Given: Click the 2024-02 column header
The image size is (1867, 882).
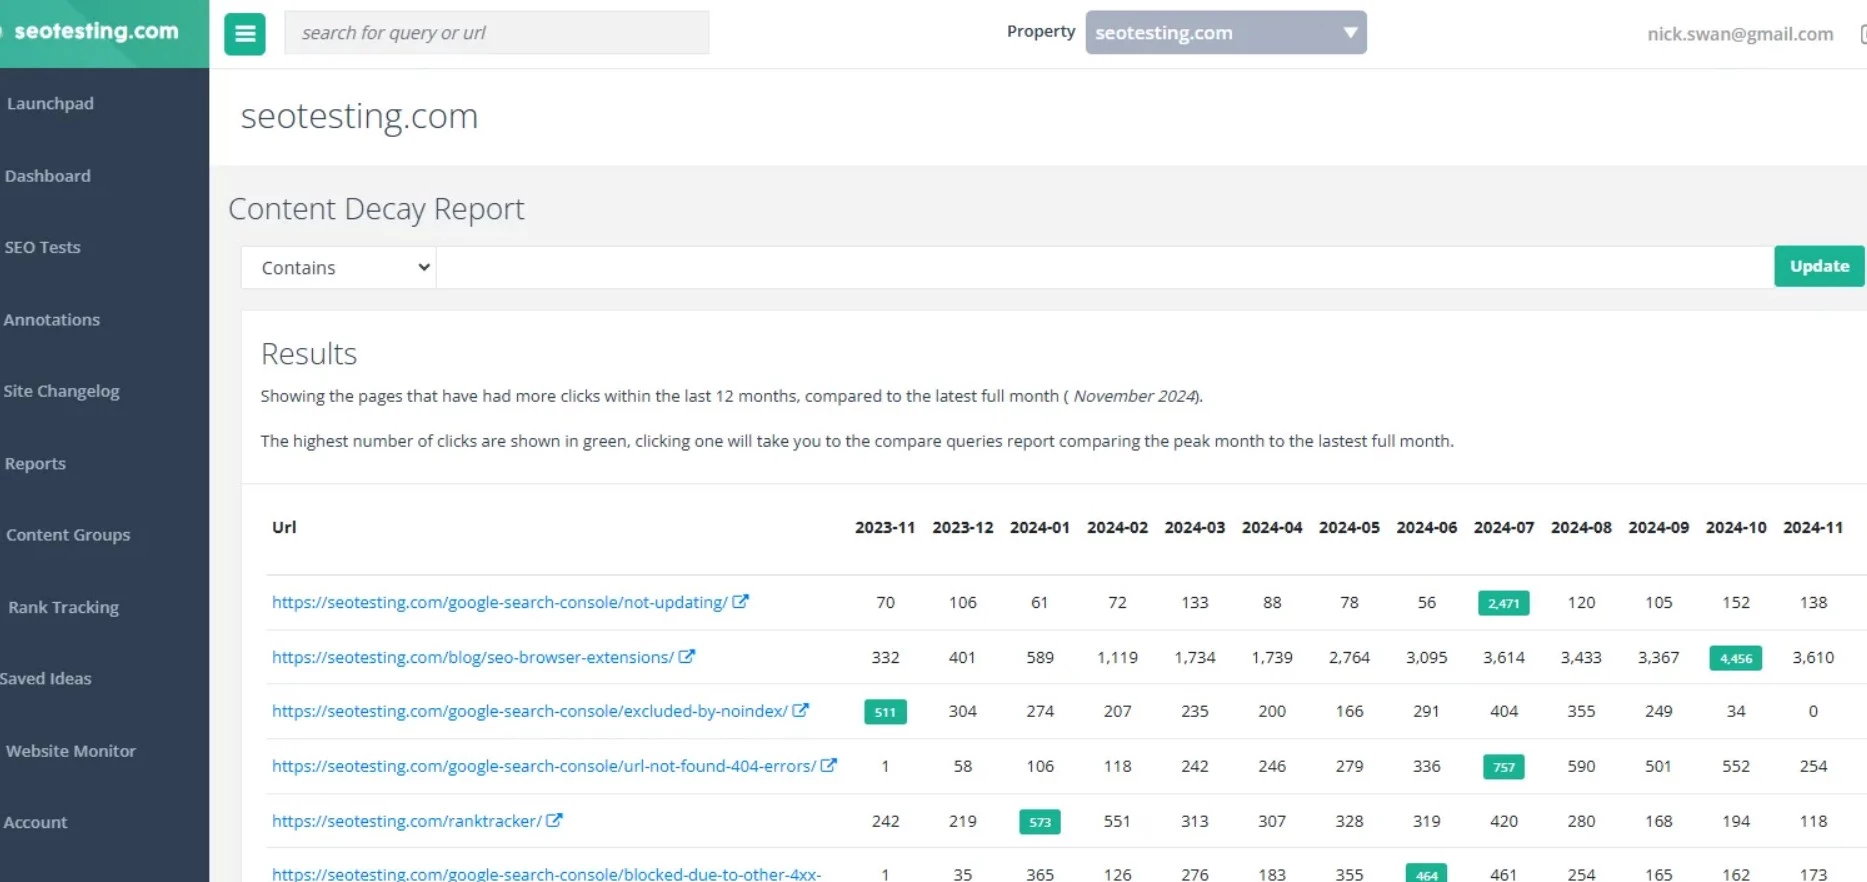Looking at the screenshot, I should click(x=1117, y=527).
